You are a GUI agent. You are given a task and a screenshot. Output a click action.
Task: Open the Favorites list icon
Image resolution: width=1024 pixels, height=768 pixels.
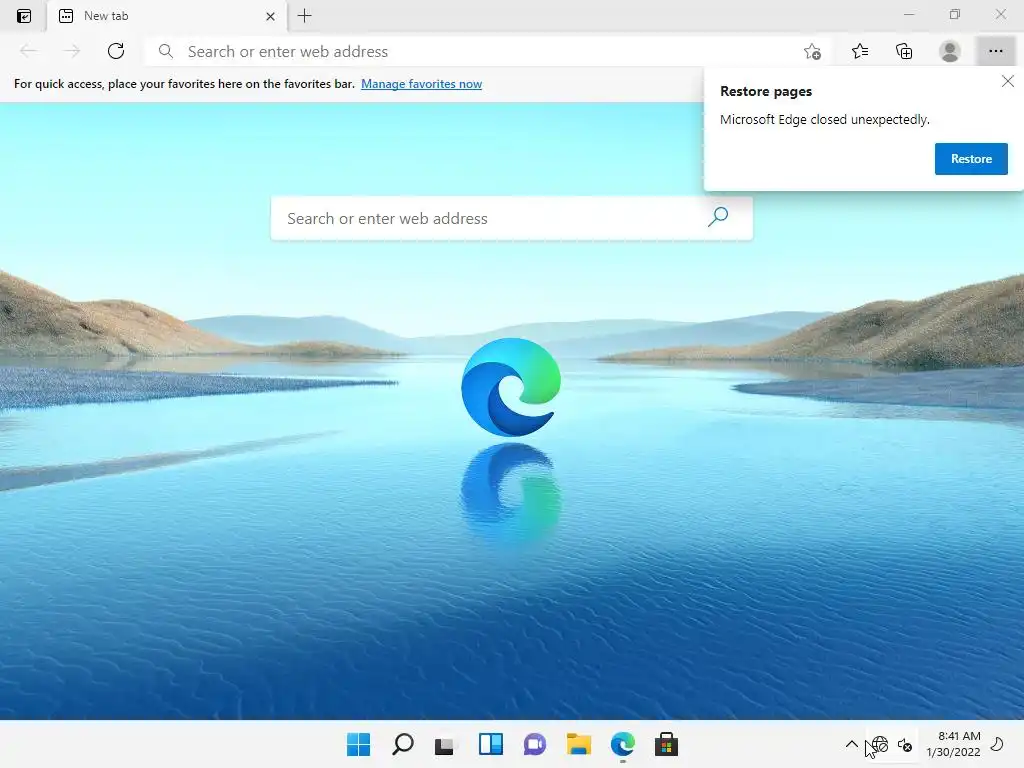(860, 51)
